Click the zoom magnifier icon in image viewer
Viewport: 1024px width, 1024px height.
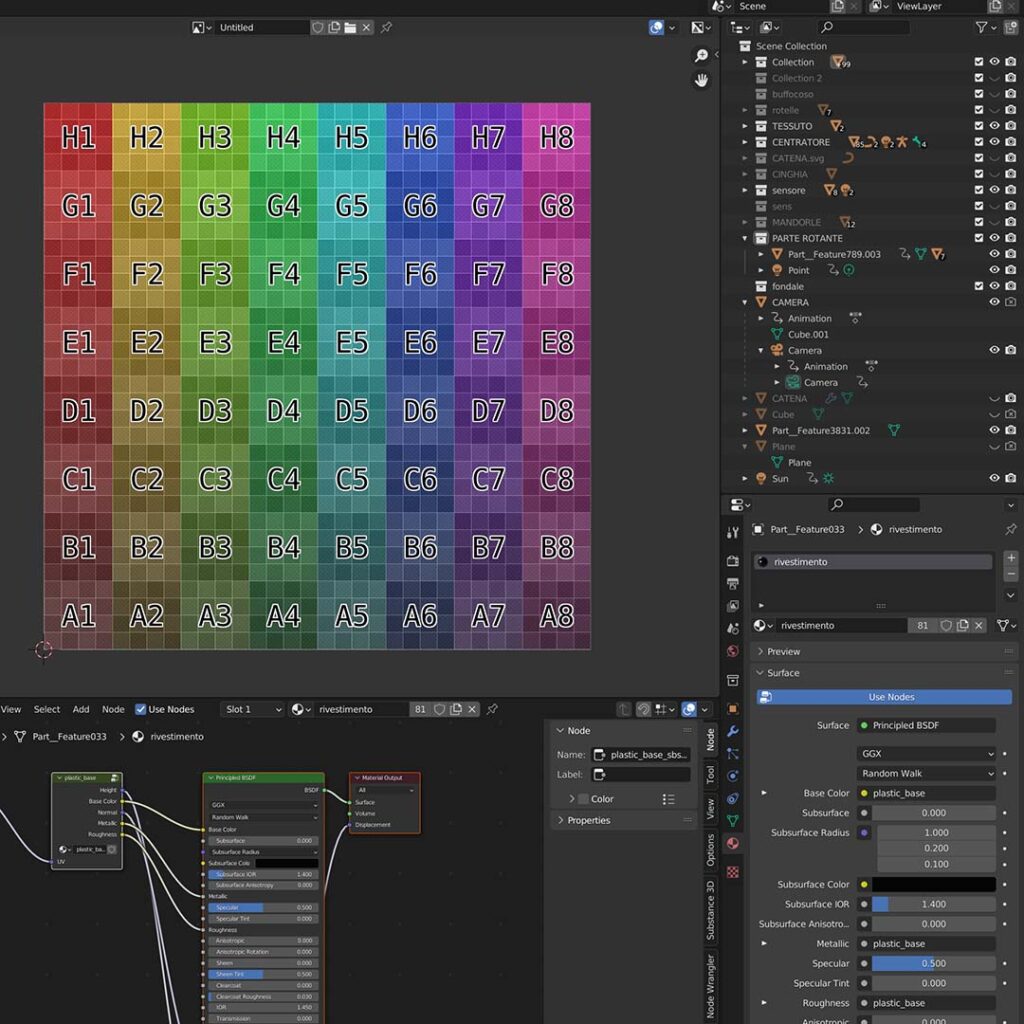(702, 56)
